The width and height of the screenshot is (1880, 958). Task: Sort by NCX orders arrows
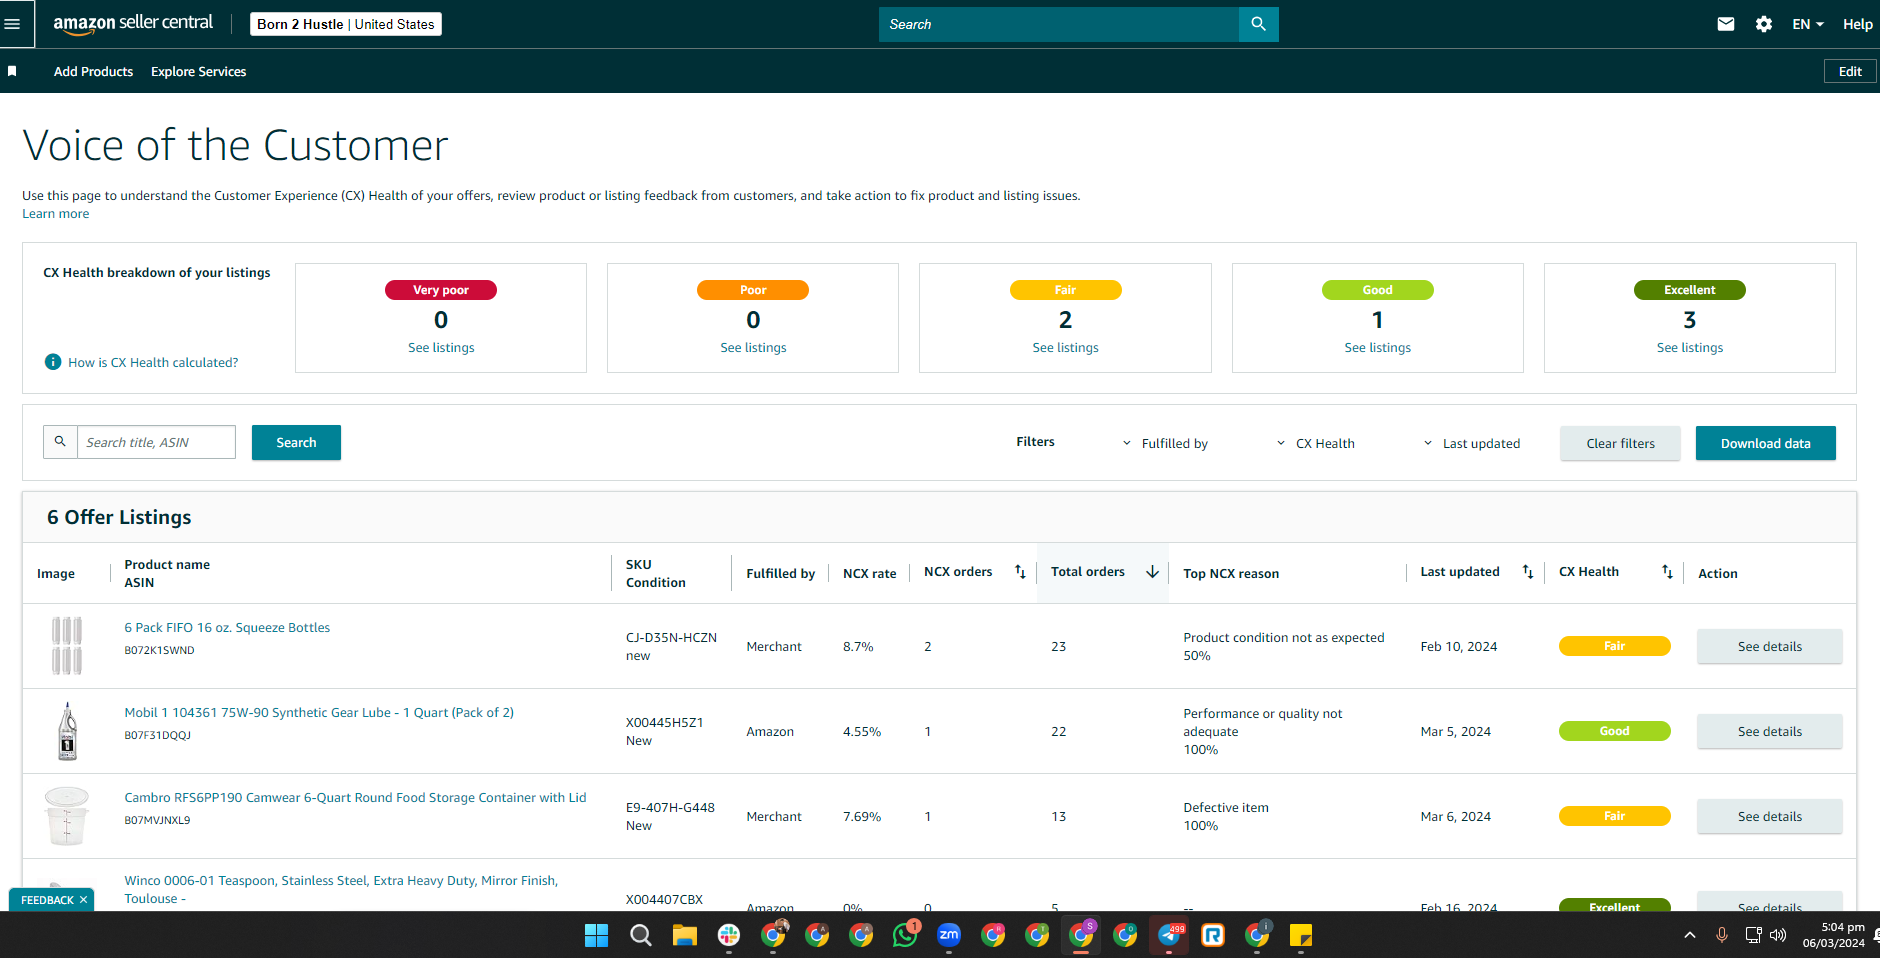tap(1020, 572)
